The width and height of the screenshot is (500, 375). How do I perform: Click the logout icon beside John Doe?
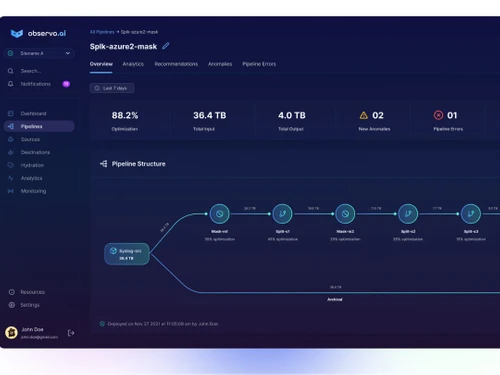71,333
